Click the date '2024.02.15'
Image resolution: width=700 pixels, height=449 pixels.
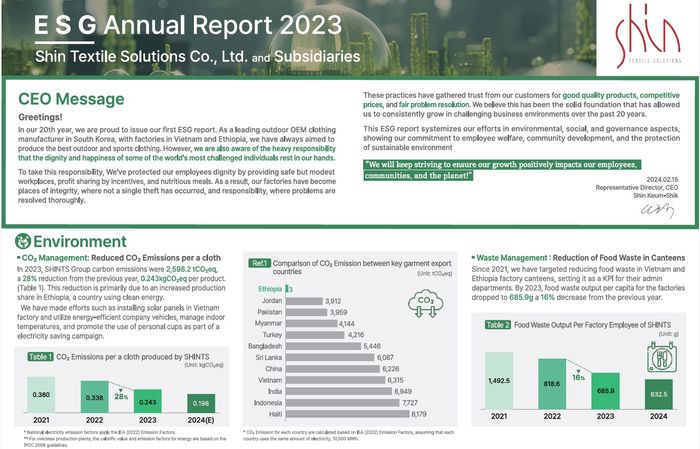click(x=662, y=180)
